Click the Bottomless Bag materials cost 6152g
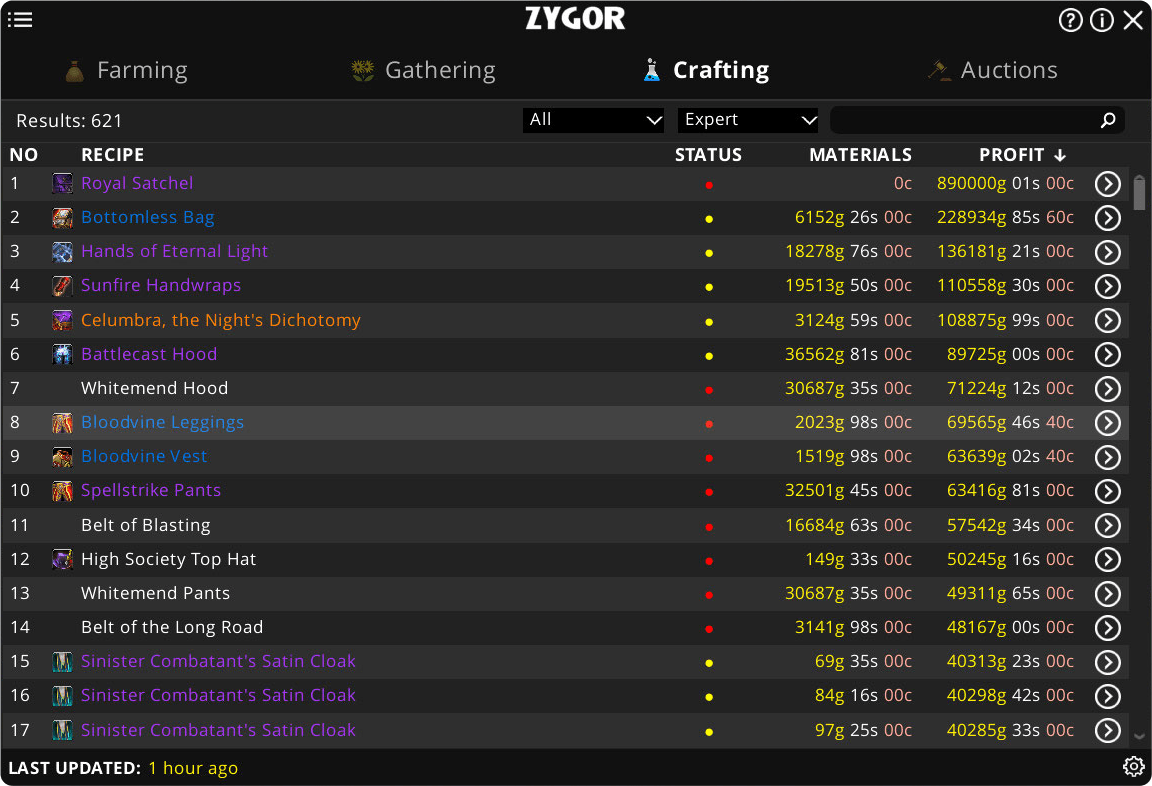 (853, 217)
